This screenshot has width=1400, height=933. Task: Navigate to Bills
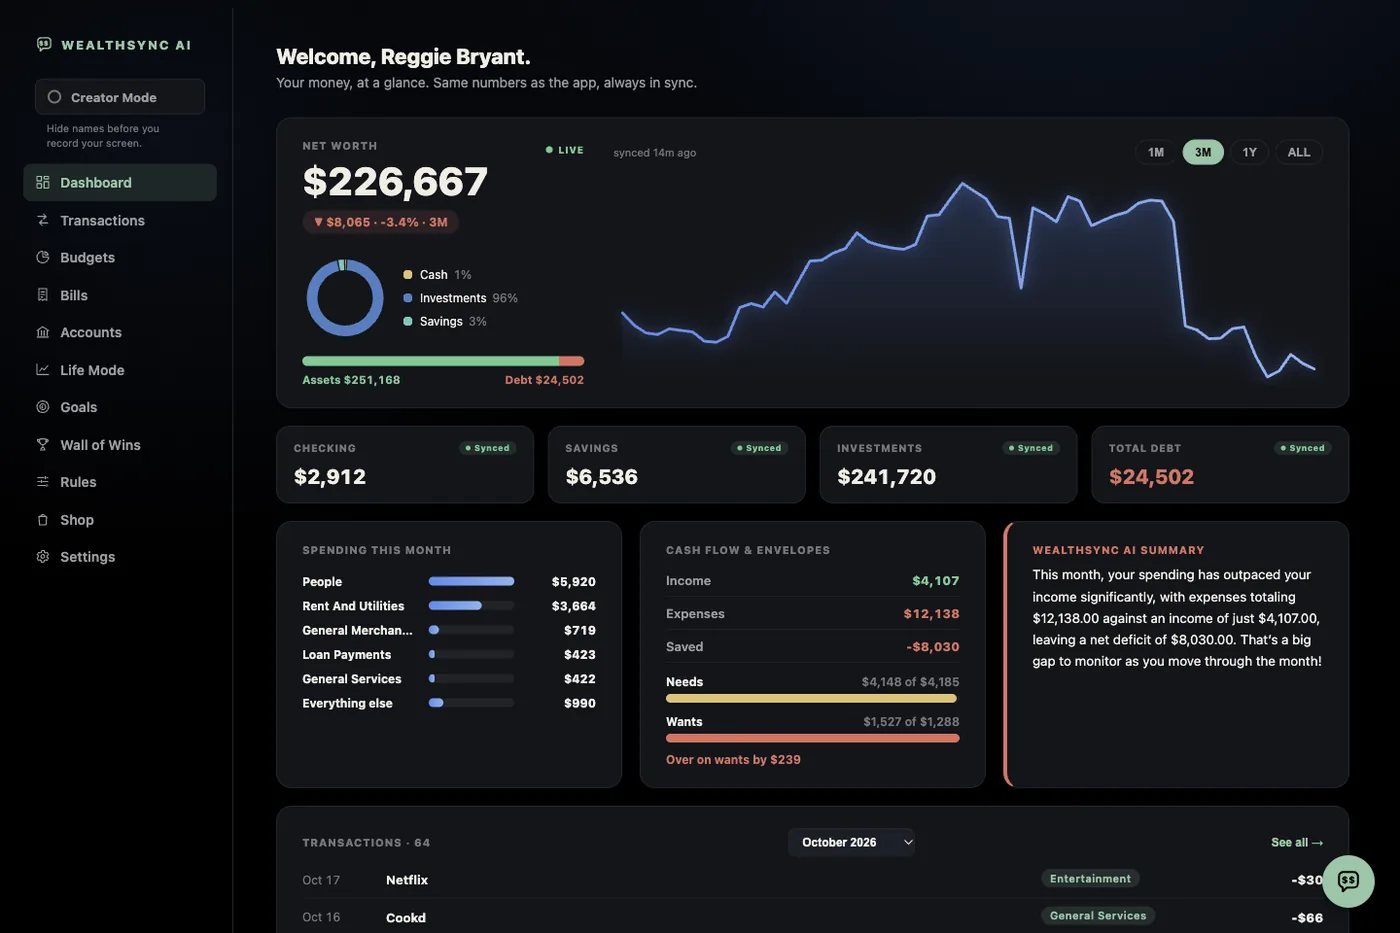pyautogui.click(x=120, y=295)
